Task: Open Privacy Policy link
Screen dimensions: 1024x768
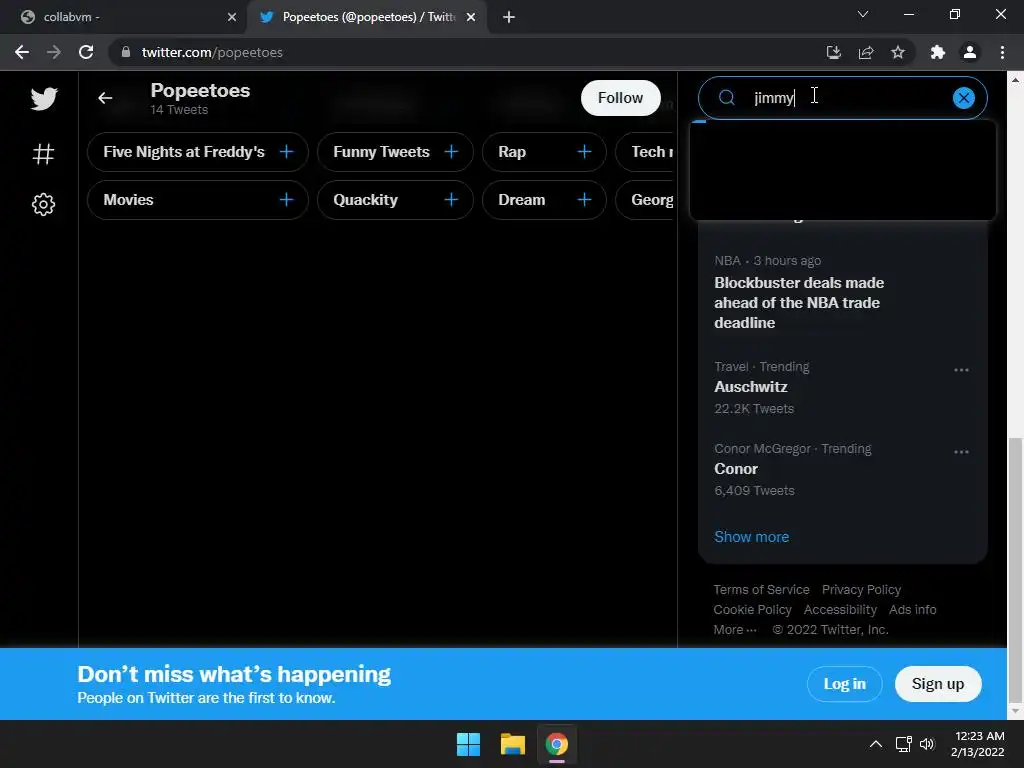Action: pos(861,590)
